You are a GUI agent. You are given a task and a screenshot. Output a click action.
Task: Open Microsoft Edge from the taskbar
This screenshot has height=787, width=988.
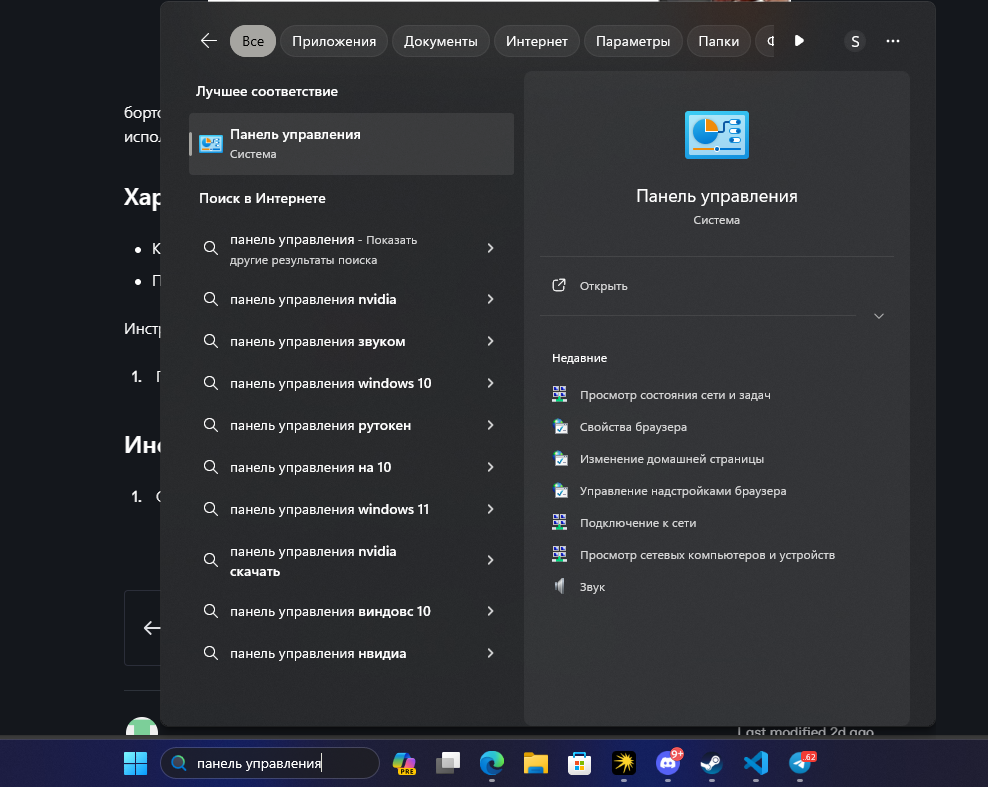pyautogui.click(x=491, y=764)
